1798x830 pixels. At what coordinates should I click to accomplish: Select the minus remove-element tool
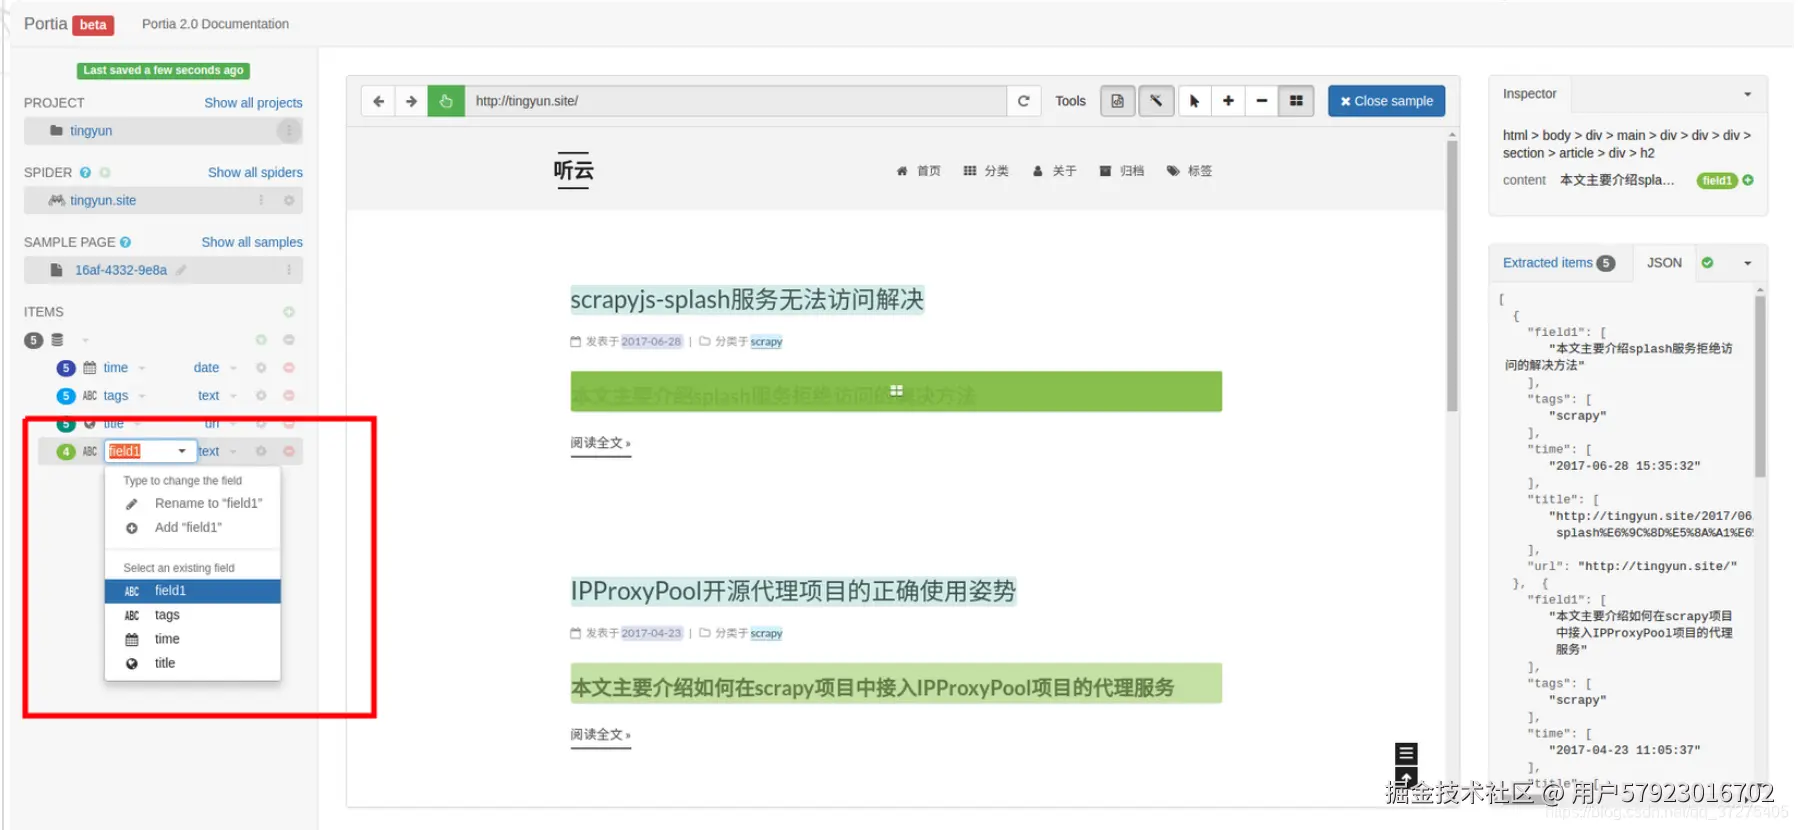(1262, 101)
